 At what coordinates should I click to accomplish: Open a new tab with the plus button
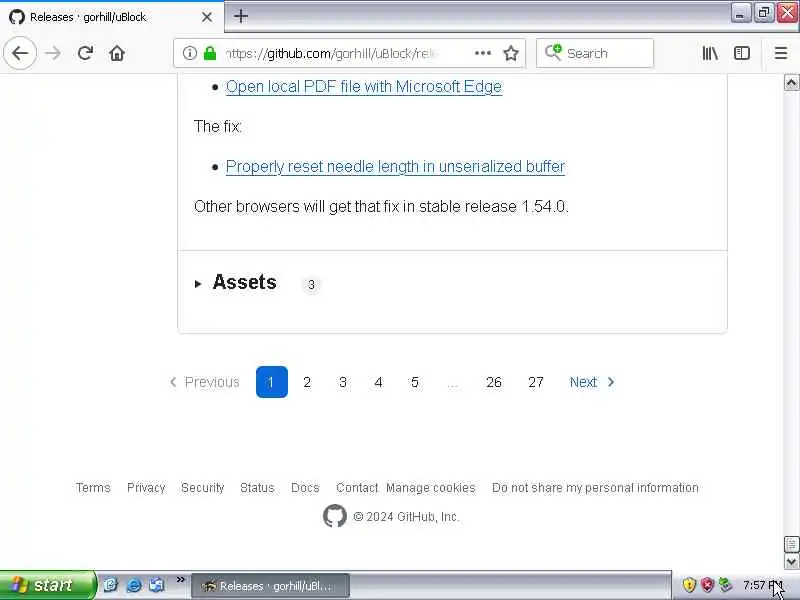click(x=241, y=16)
